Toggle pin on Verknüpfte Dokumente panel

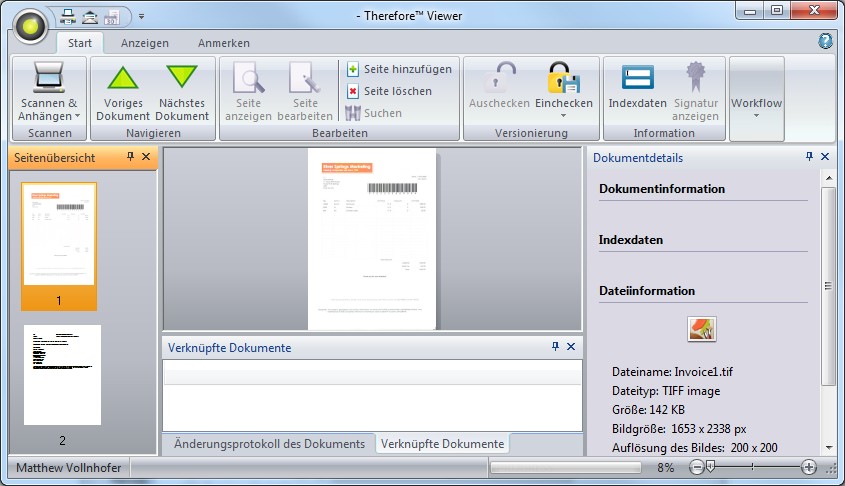[x=556, y=347]
